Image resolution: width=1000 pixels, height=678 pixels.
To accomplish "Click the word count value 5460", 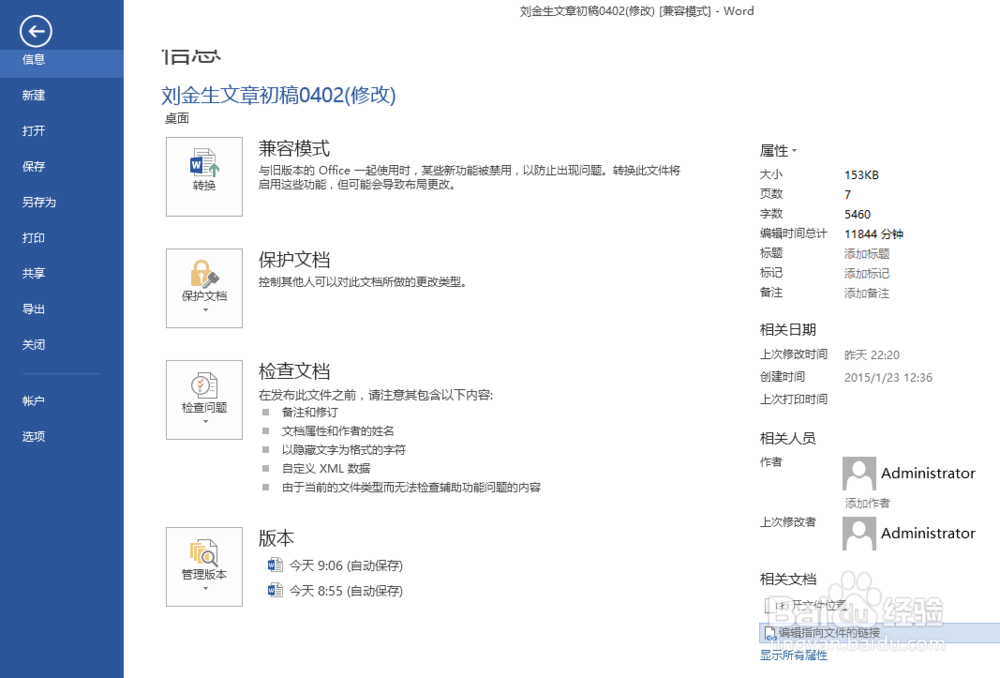I will coord(857,214).
